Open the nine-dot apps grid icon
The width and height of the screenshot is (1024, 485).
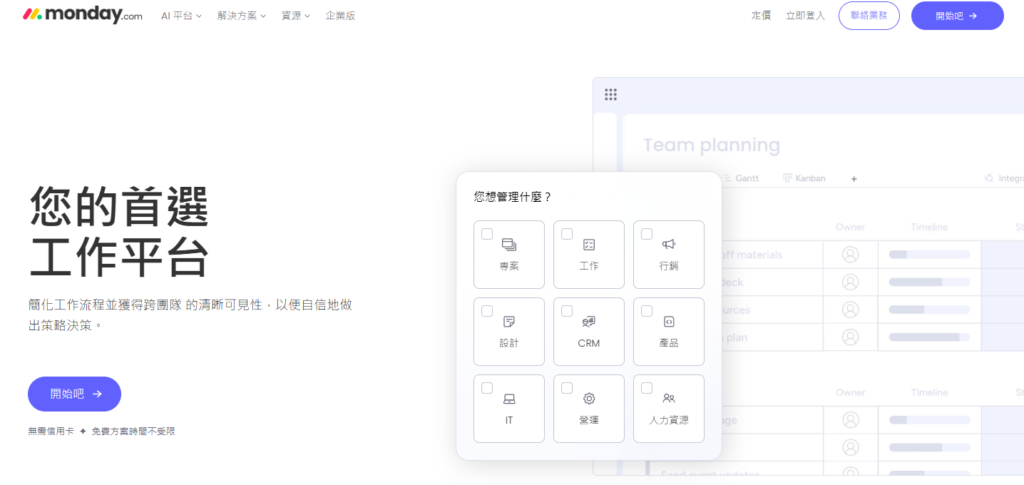[x=611, y=95]
